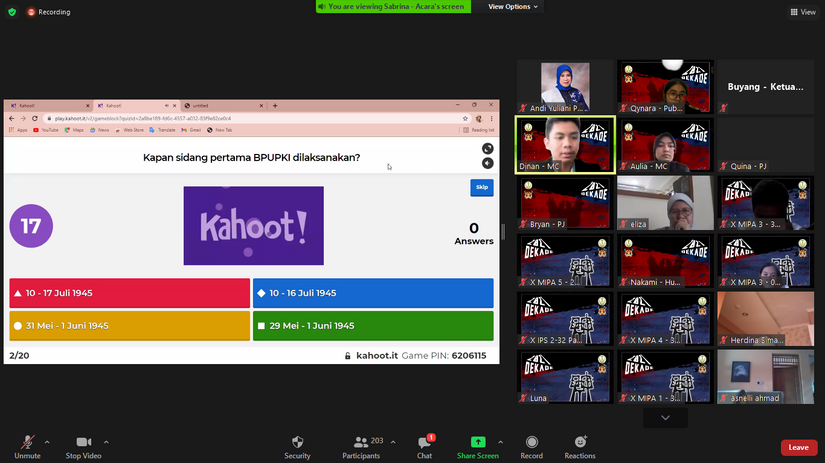Select Dinan - MC video thumbnail

[565, 145]
